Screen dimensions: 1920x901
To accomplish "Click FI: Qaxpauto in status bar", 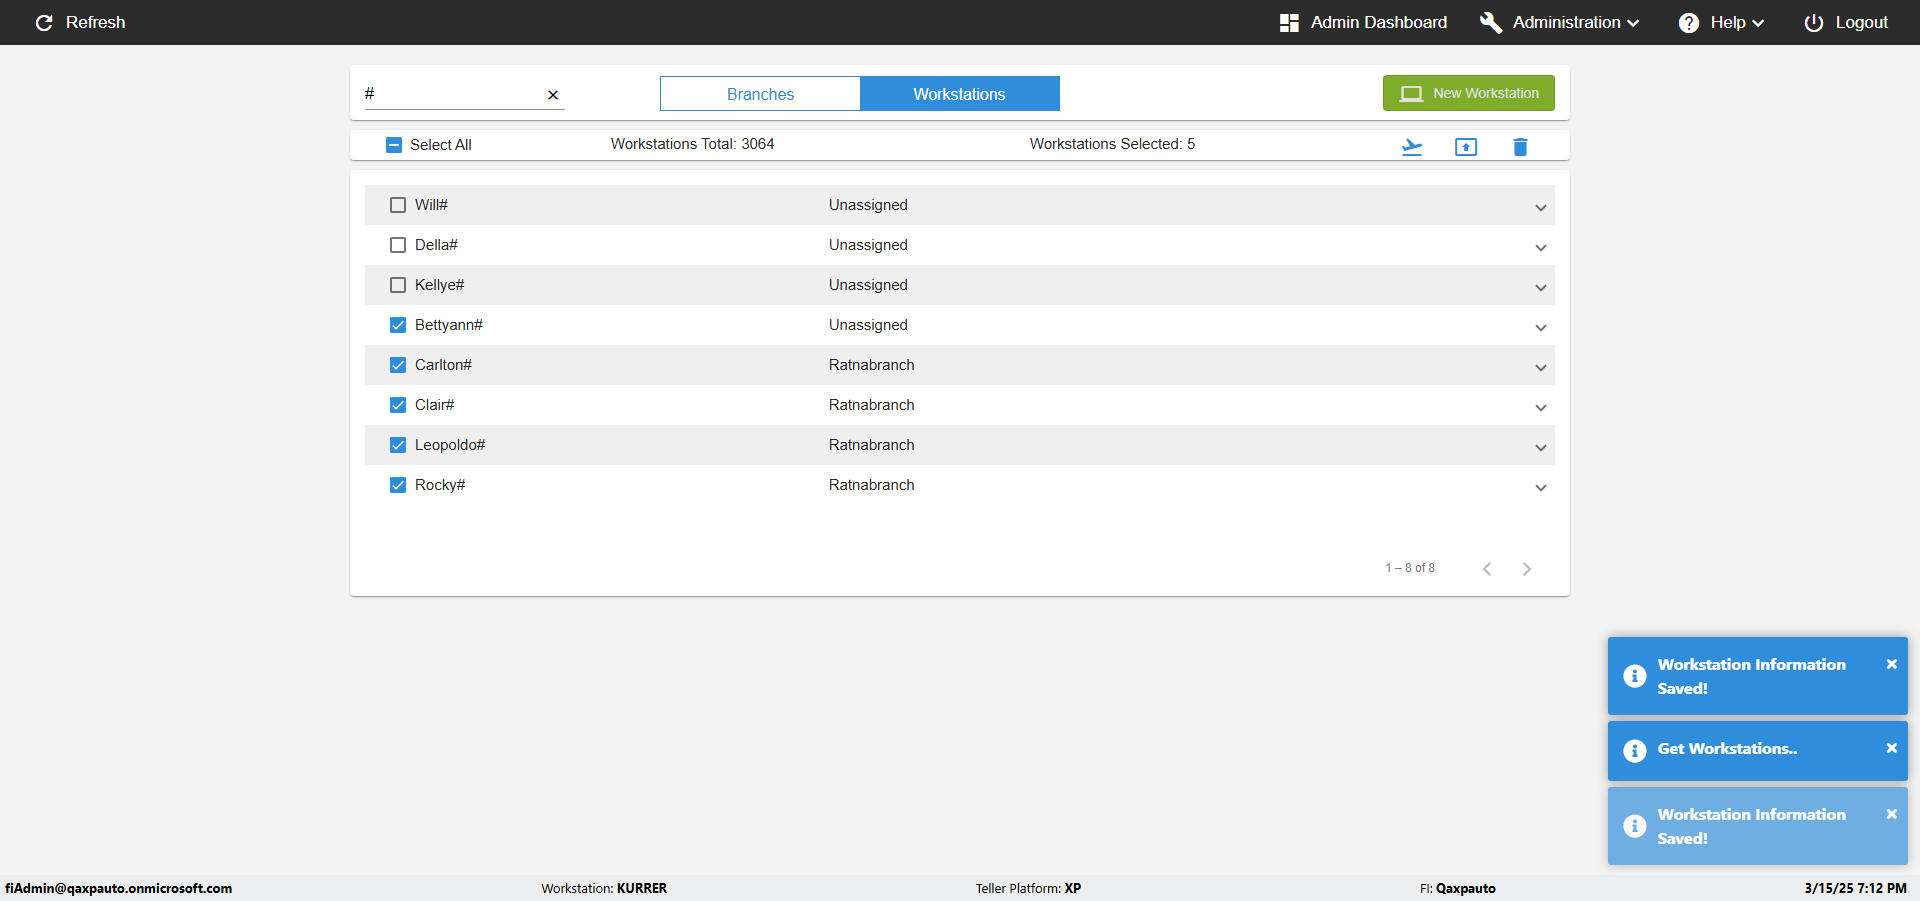I will 1457,888.
